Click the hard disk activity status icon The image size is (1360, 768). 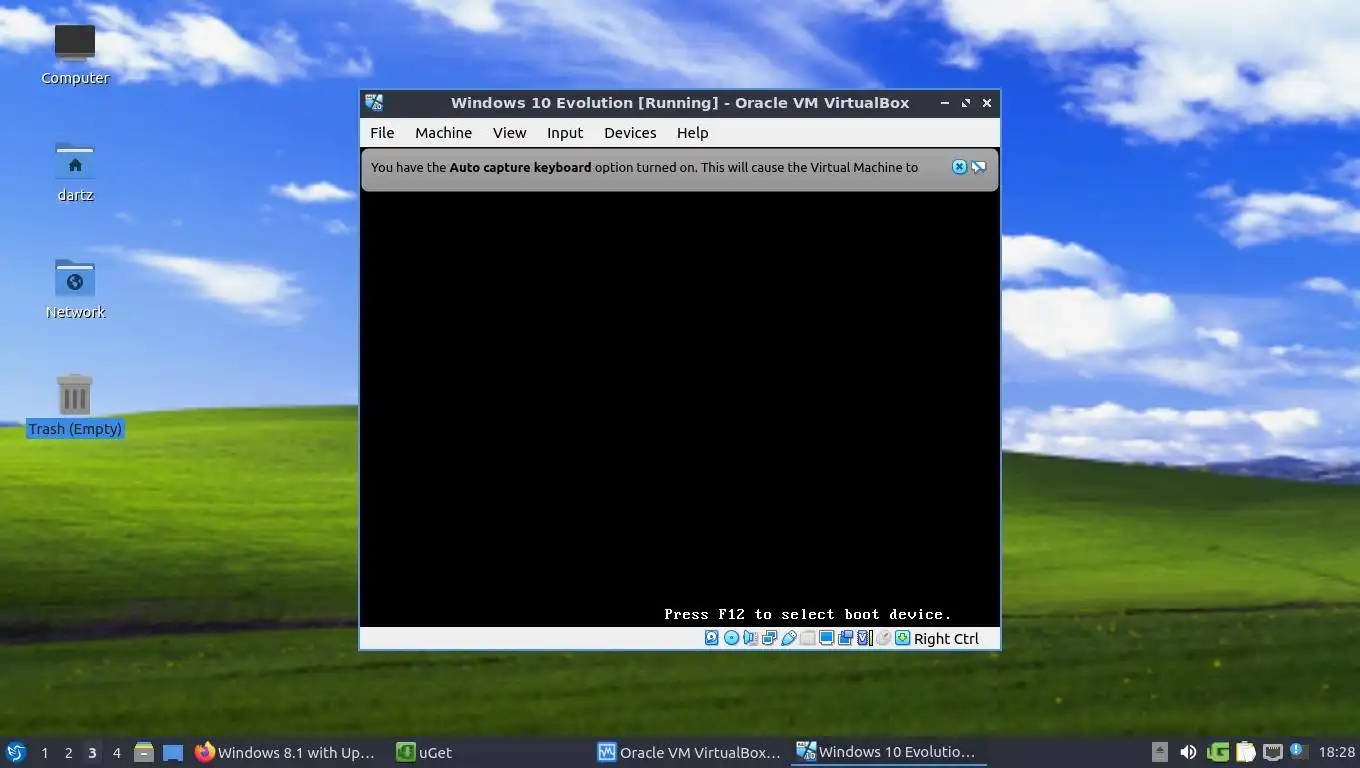711,638
